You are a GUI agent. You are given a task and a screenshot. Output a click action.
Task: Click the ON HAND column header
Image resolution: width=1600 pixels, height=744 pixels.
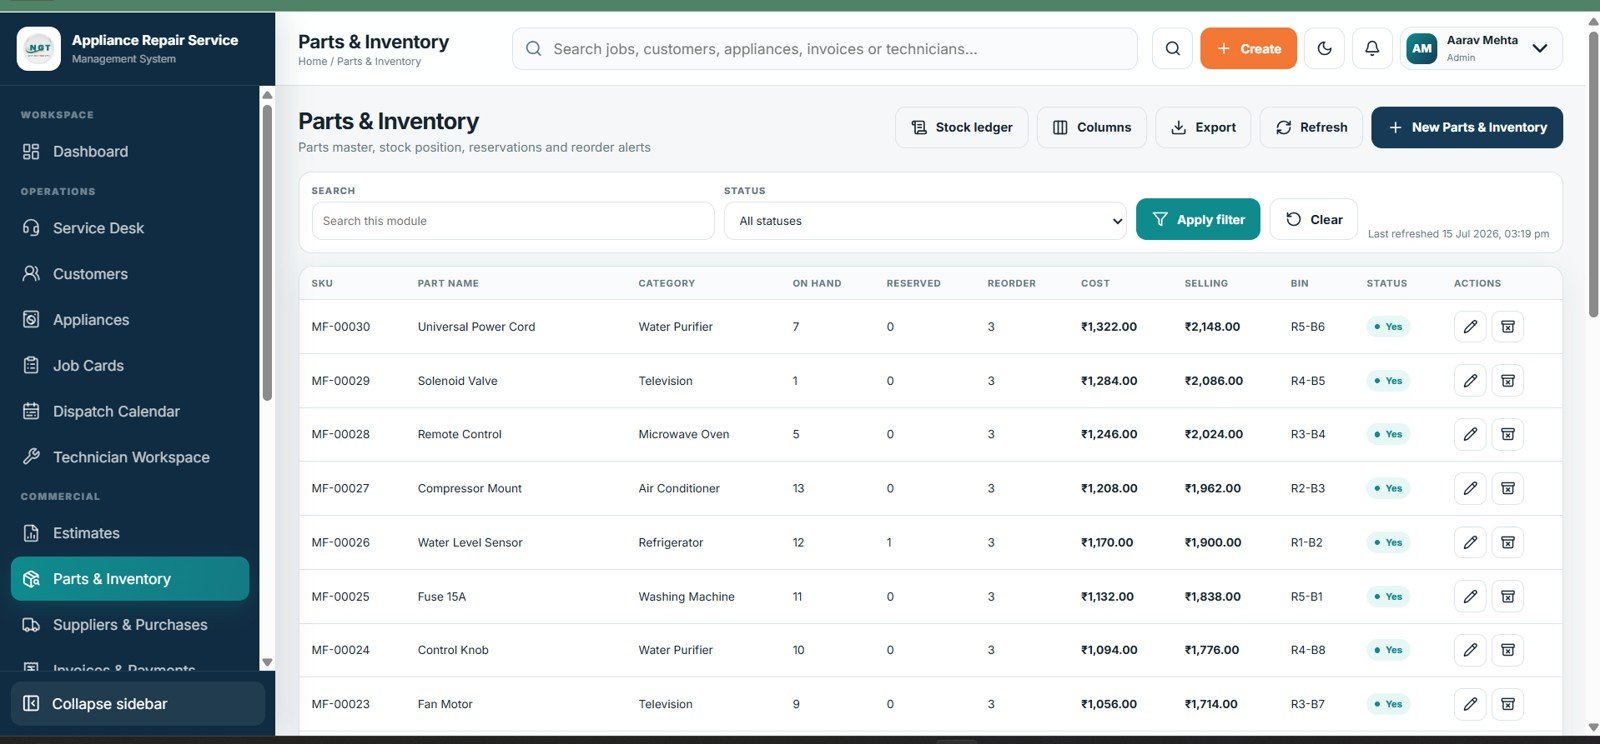coord(817,283)
